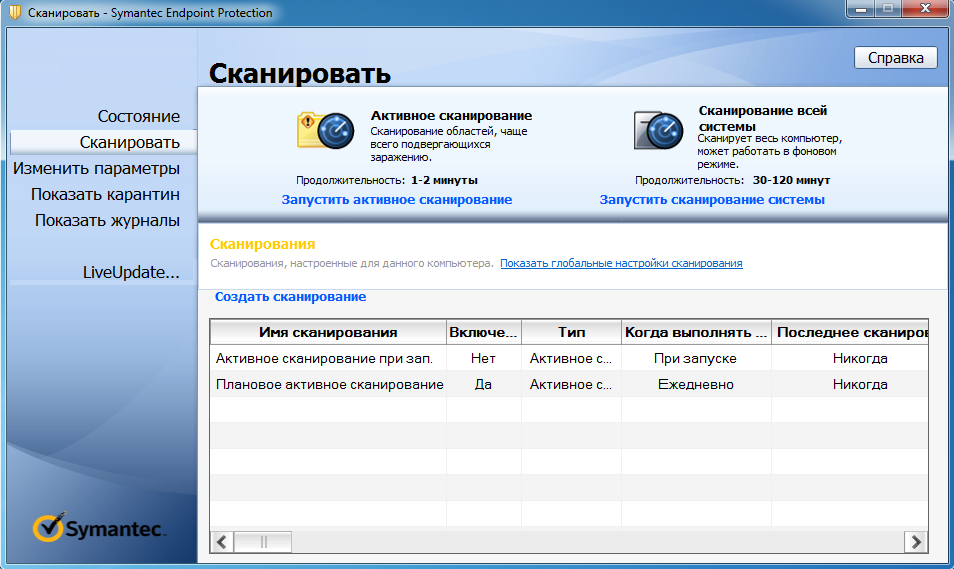
Task: Sort by Последнее сканирование column header
Action: 850,332
